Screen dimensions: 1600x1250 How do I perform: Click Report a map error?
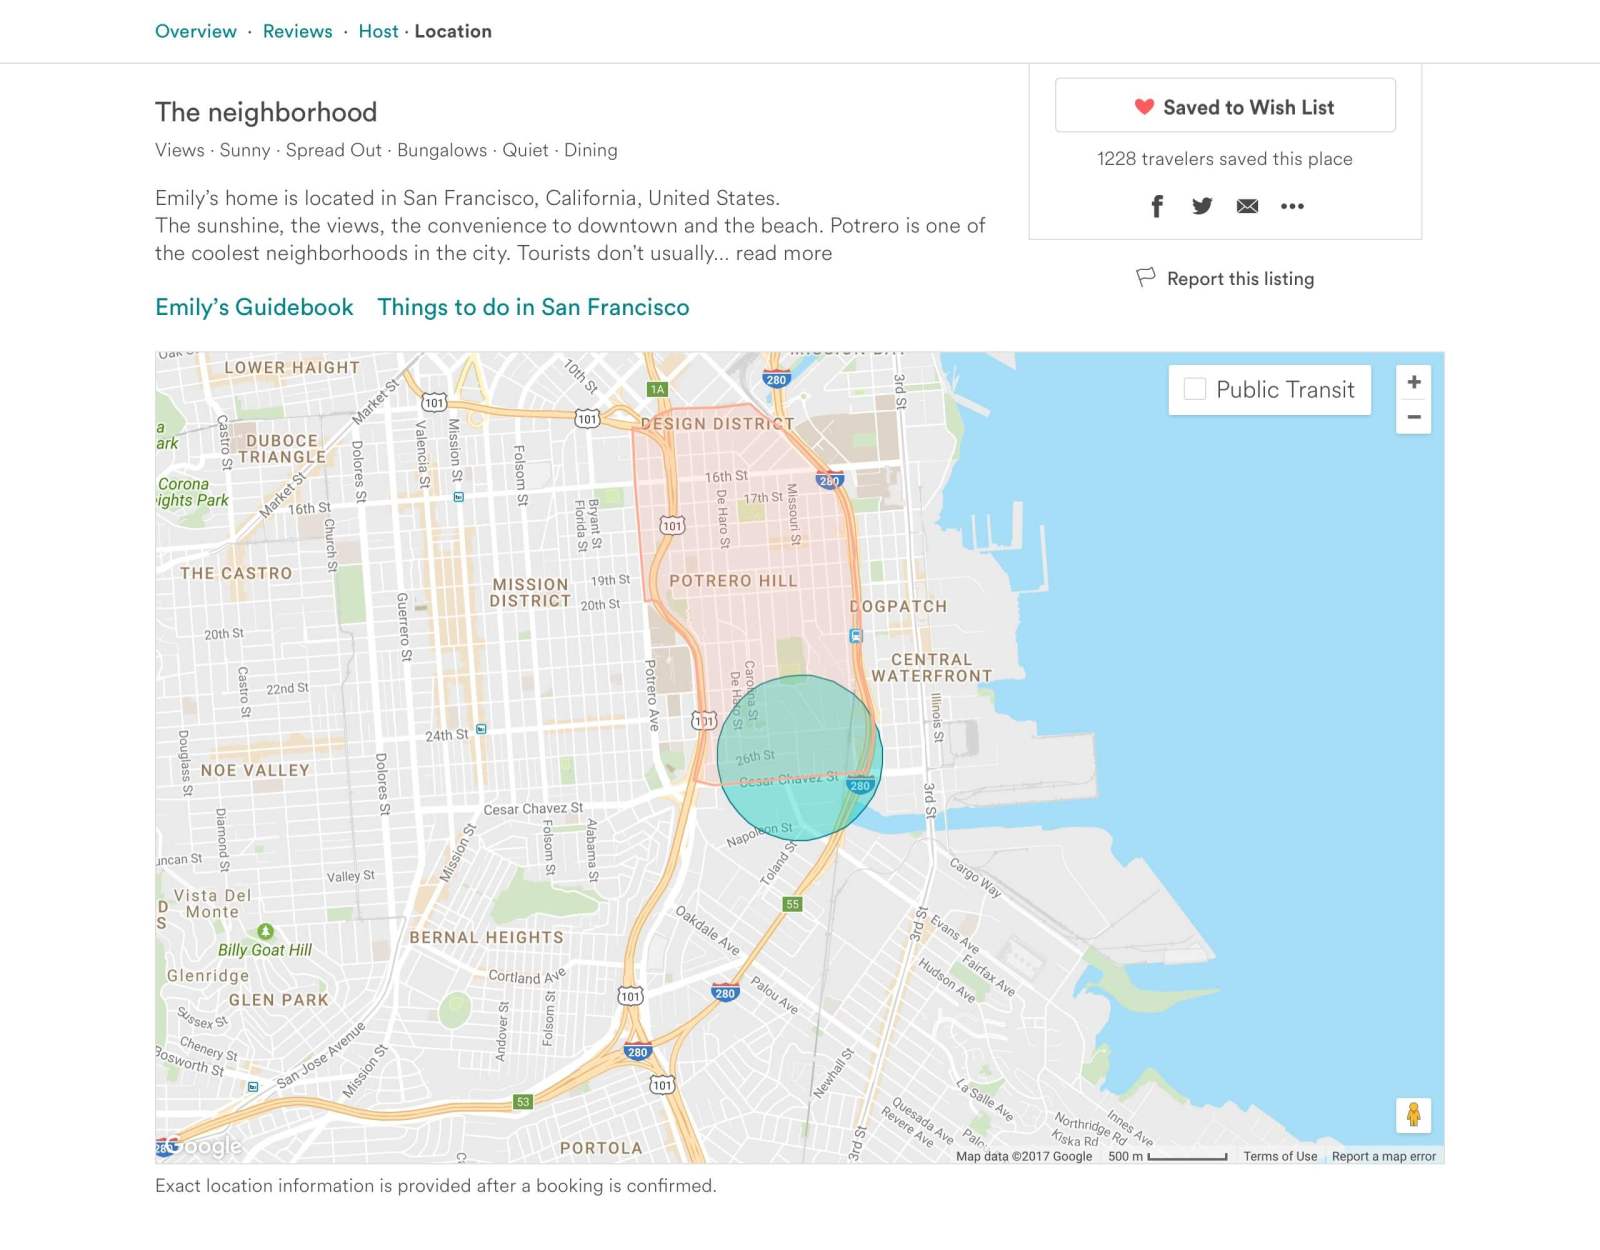1383,1155
